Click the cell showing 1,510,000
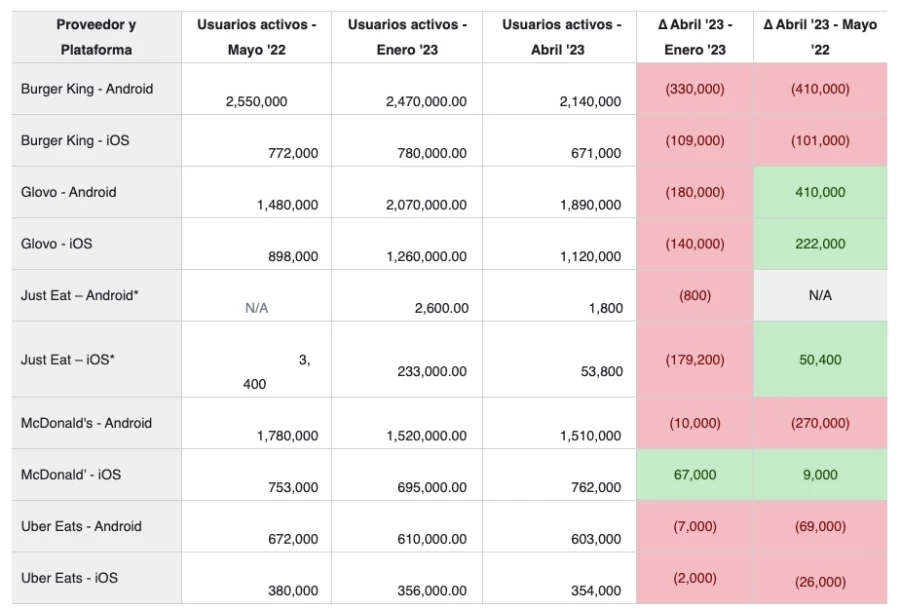Image resolution: width=900 pixels, height=609 pixels. pos(560,423)
